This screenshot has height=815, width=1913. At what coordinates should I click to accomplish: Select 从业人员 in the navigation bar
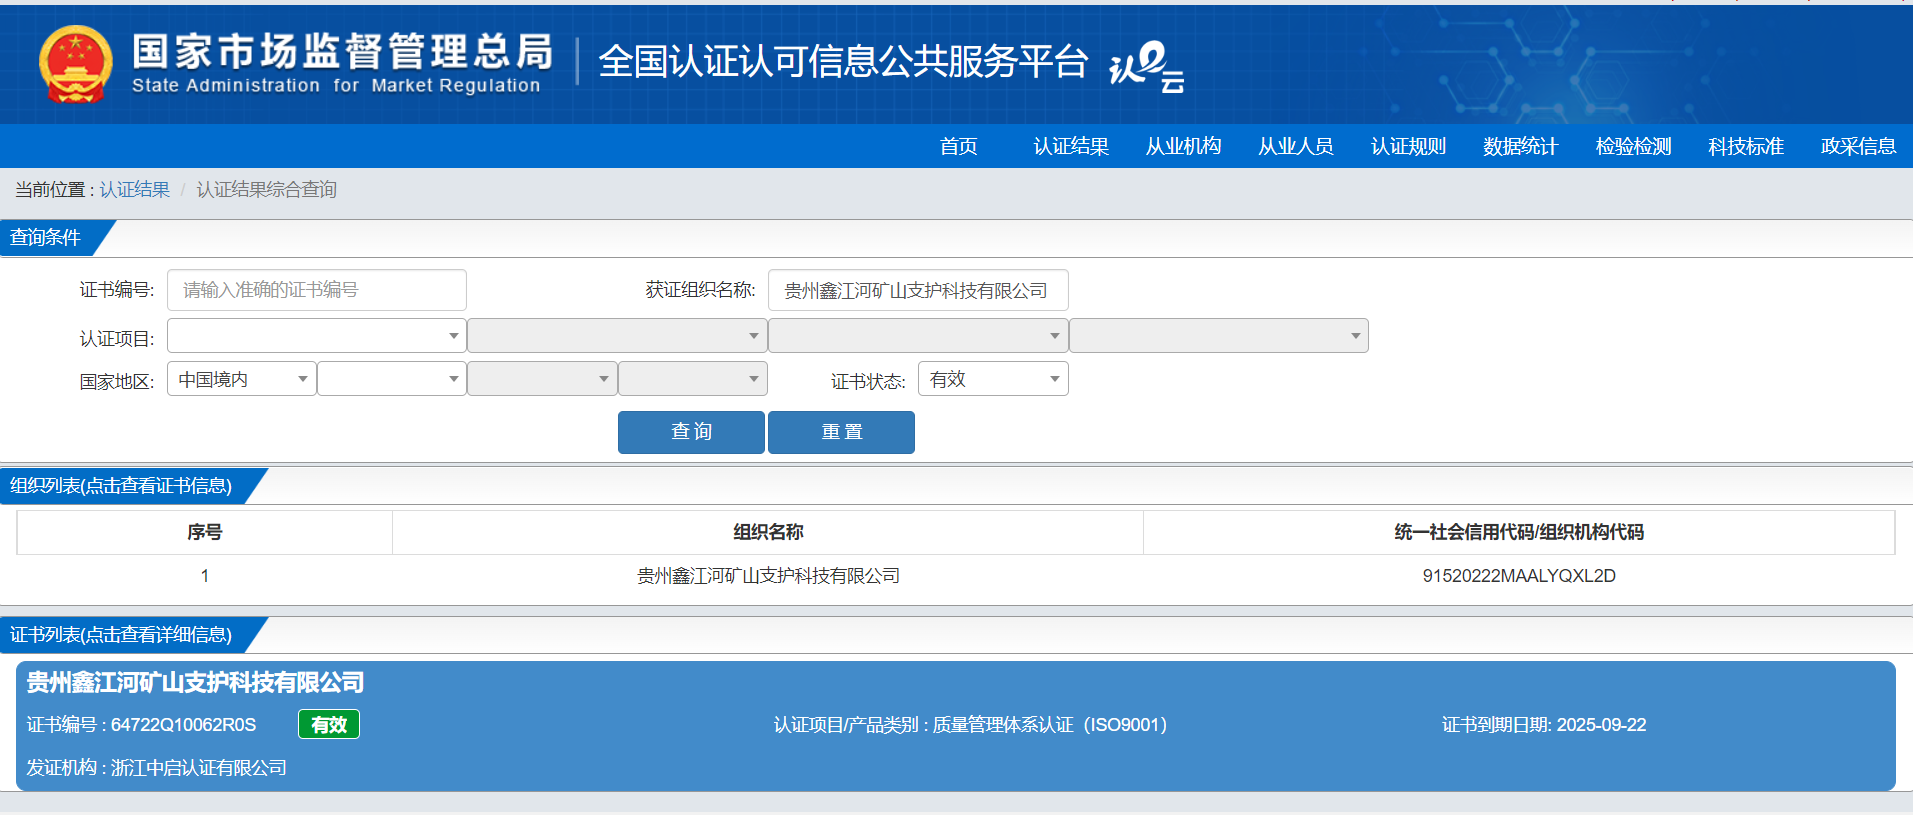(1296, 146)
